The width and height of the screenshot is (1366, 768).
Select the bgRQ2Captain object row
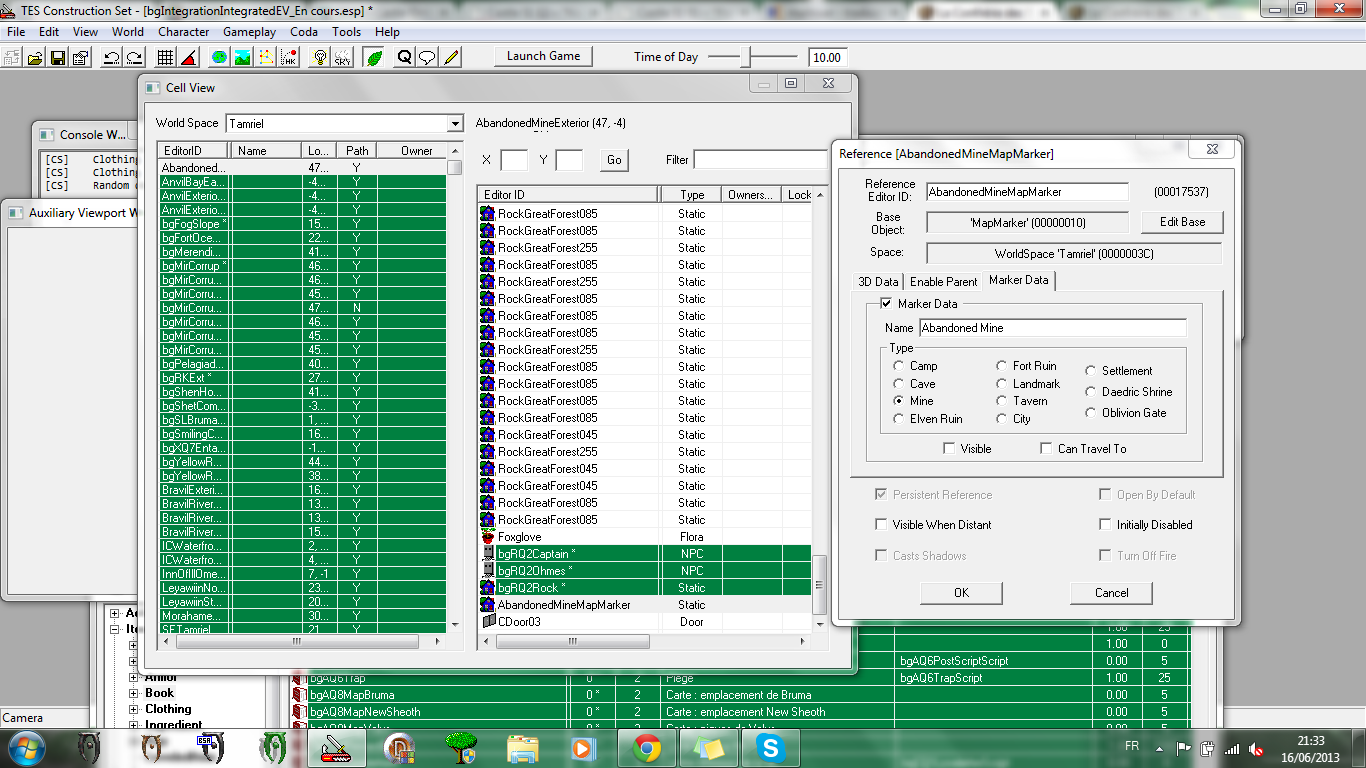(x=644, y=554)
